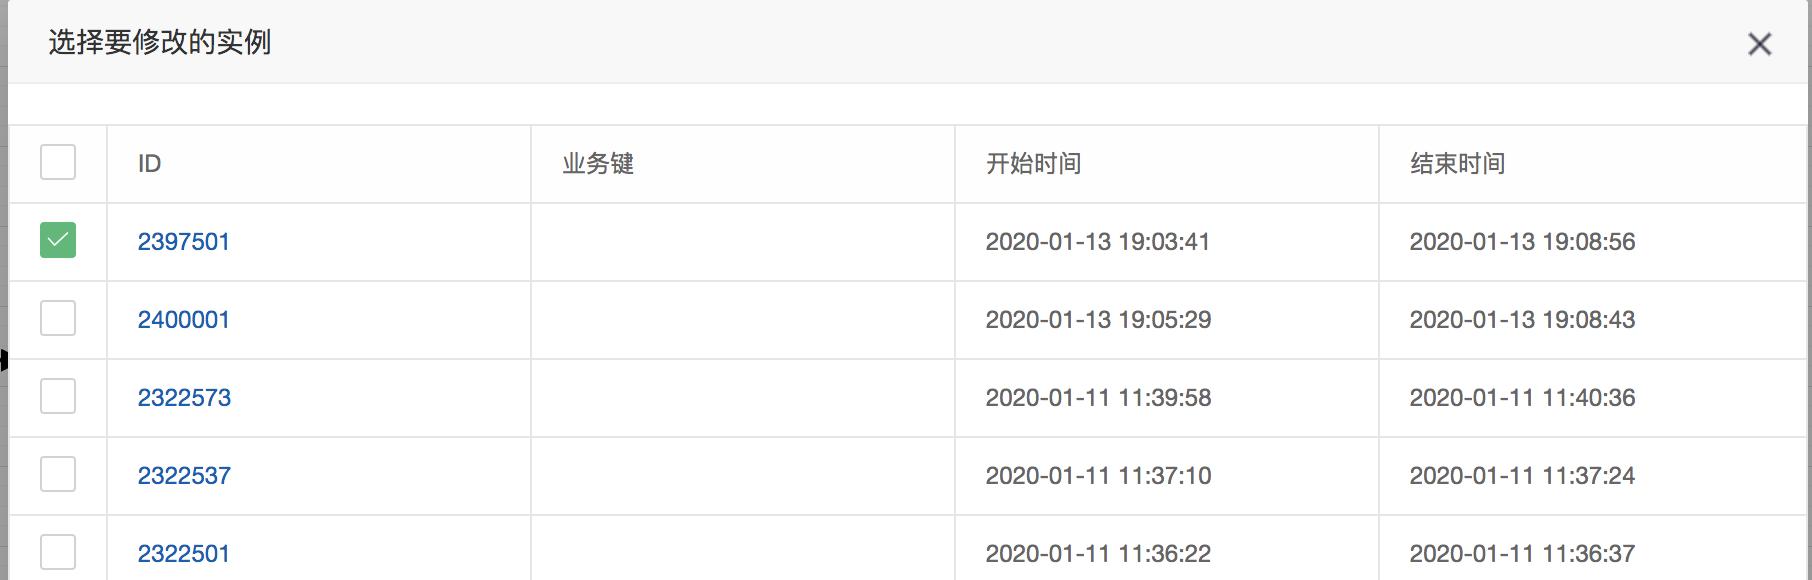Screen dimensions: 1812x580
Task: Uncheck the checkbox for instance 2397501
Action: (58, 240)
